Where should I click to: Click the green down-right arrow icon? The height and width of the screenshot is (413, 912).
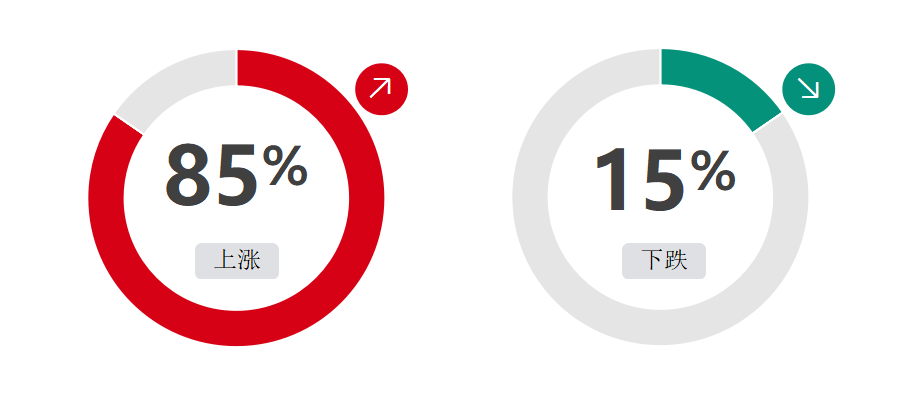coord(808,88)
